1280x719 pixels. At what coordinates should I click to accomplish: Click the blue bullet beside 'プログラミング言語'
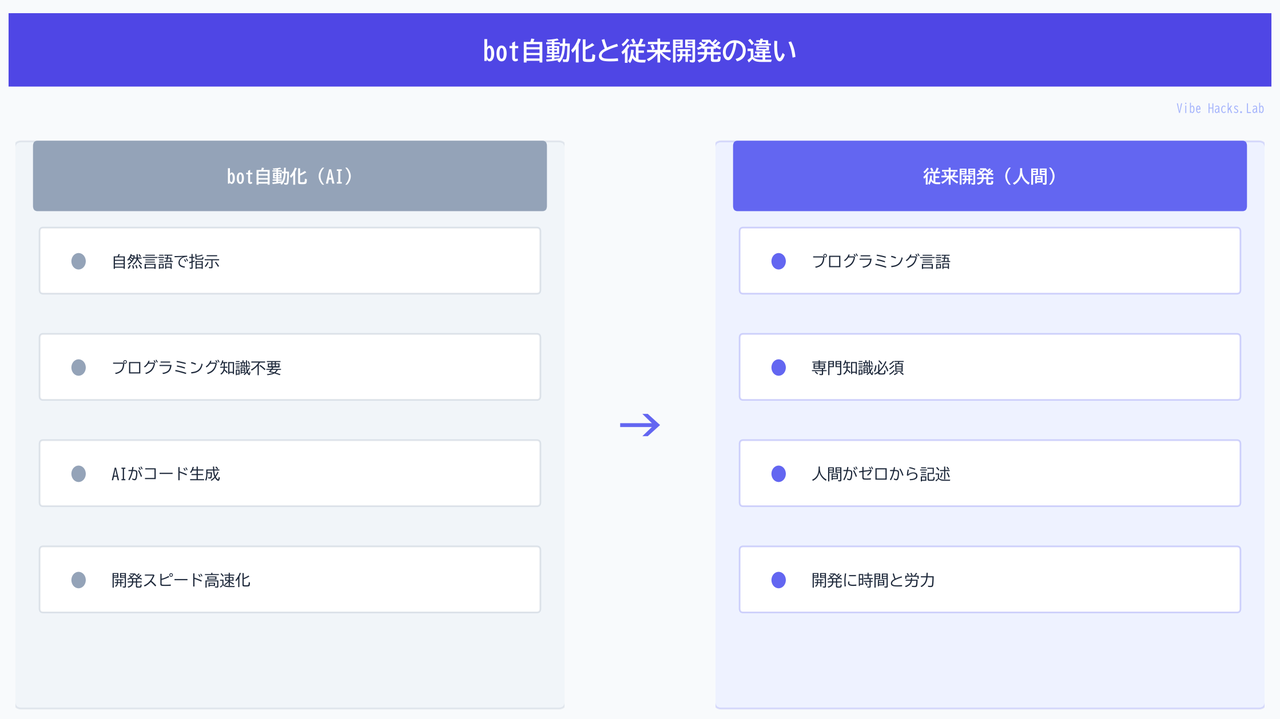[x=779, y=261]
